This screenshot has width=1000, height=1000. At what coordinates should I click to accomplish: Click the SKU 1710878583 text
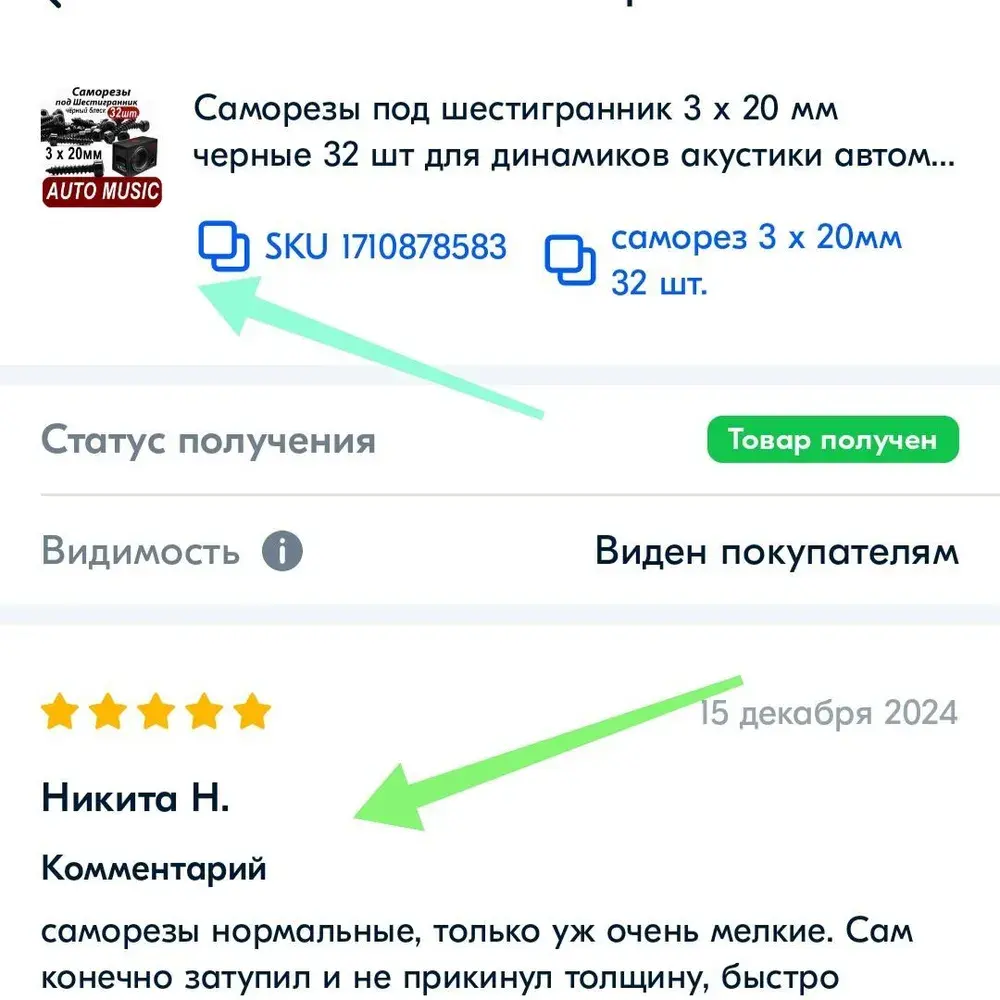tap(386, 247)
